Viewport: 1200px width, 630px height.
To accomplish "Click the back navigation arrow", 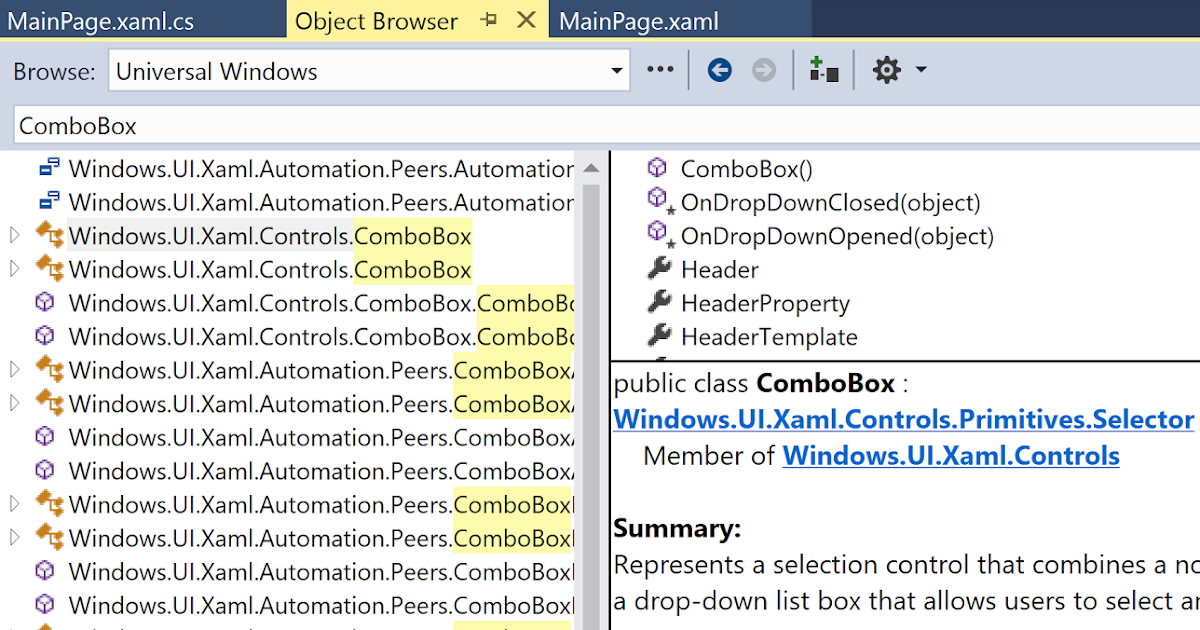I will coord(719,70).
